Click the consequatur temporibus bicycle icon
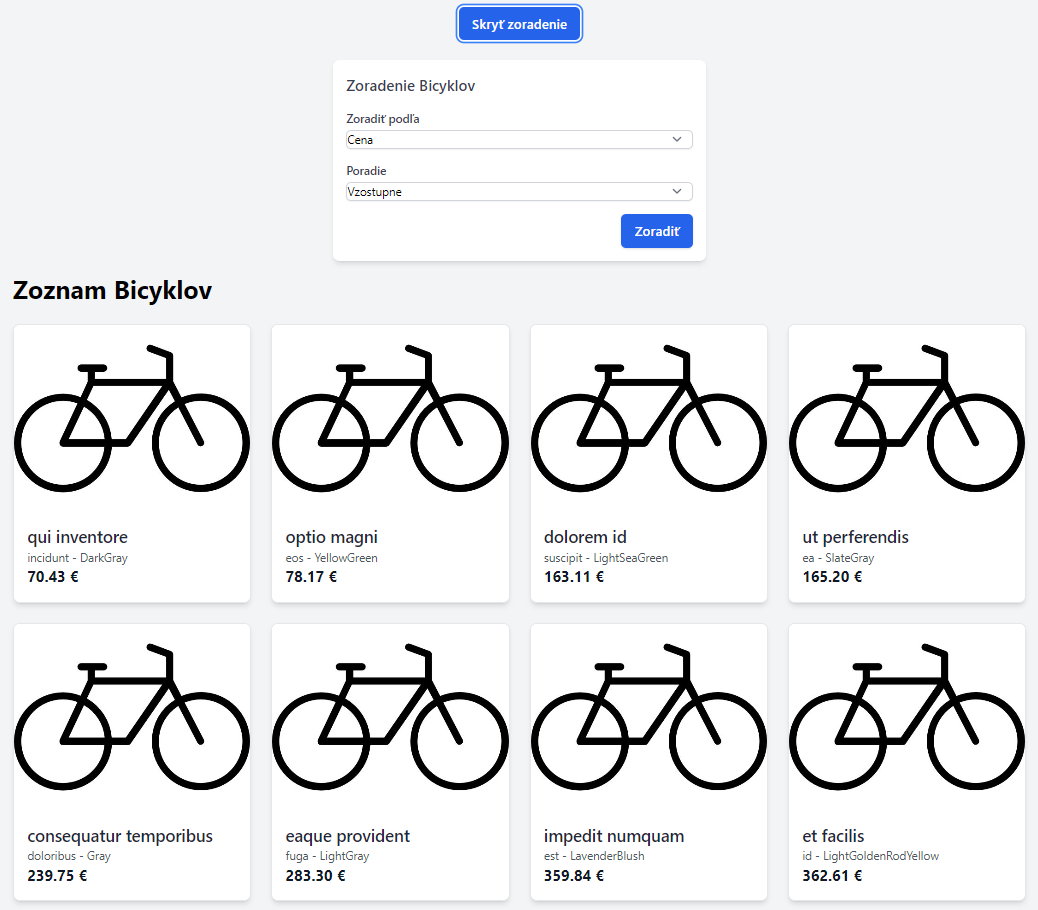This screenshot has width=1038, height=910. click(x=132, y=716)
